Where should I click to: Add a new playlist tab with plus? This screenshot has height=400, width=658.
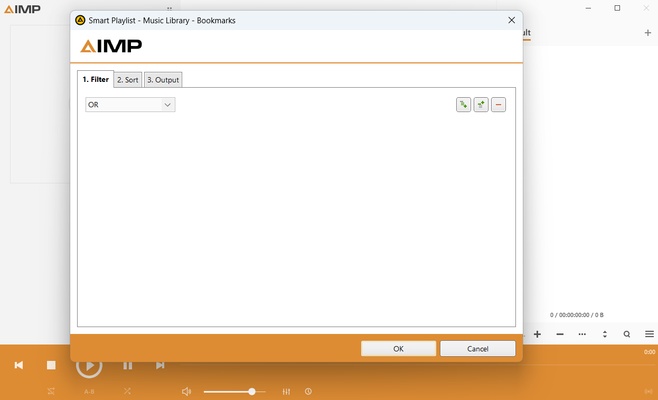click(648, 32)
